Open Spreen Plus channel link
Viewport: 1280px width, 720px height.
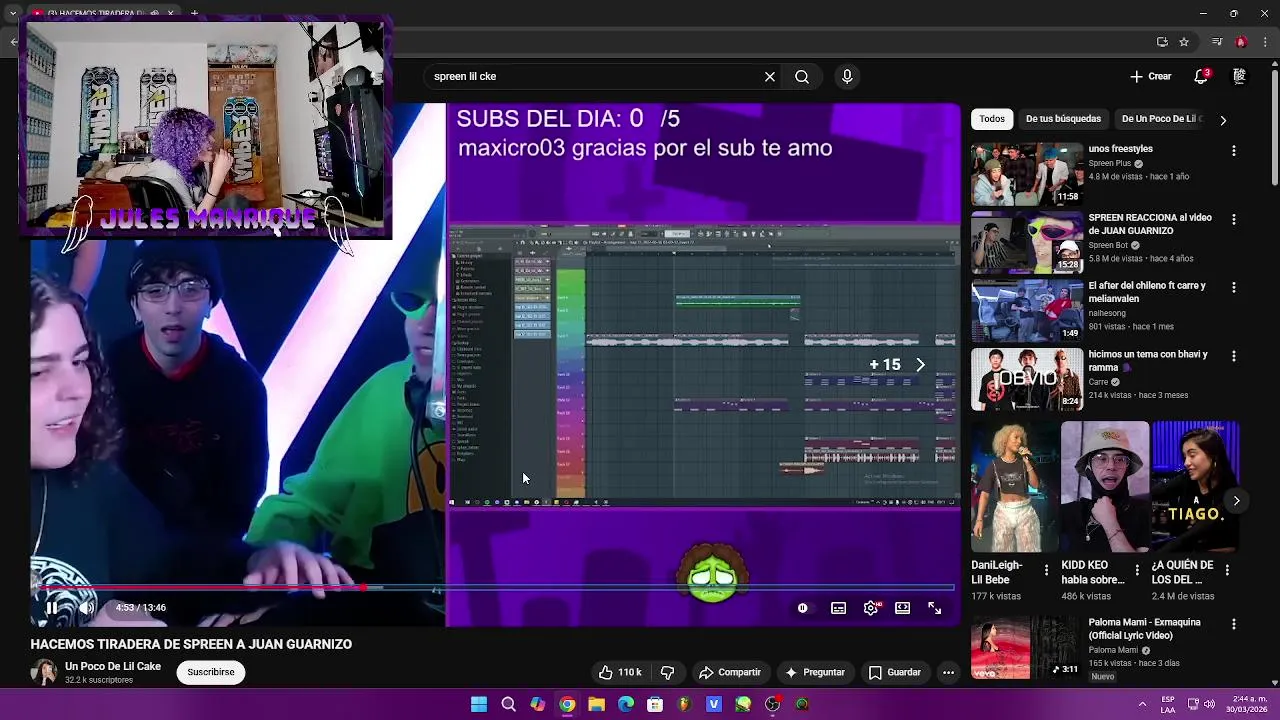(x=1110, y=163)
